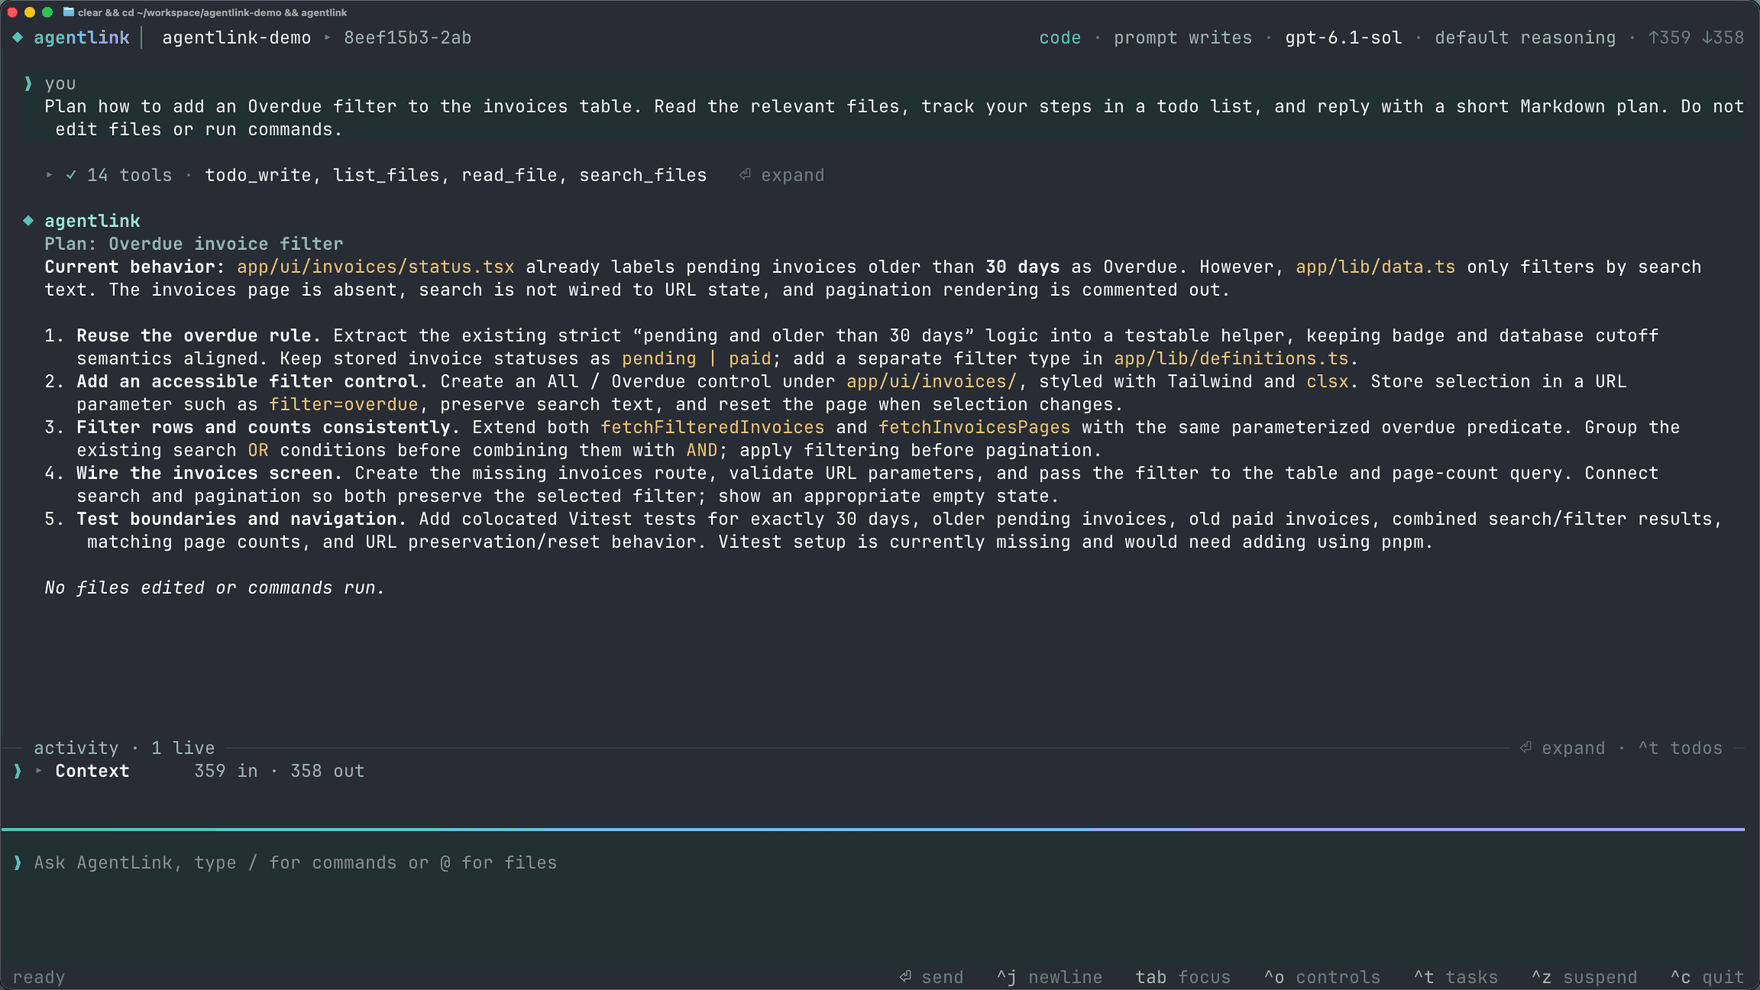Click the 'prompt writes' setting in header
This screenshot has height=990, width=1760.
1183,38
